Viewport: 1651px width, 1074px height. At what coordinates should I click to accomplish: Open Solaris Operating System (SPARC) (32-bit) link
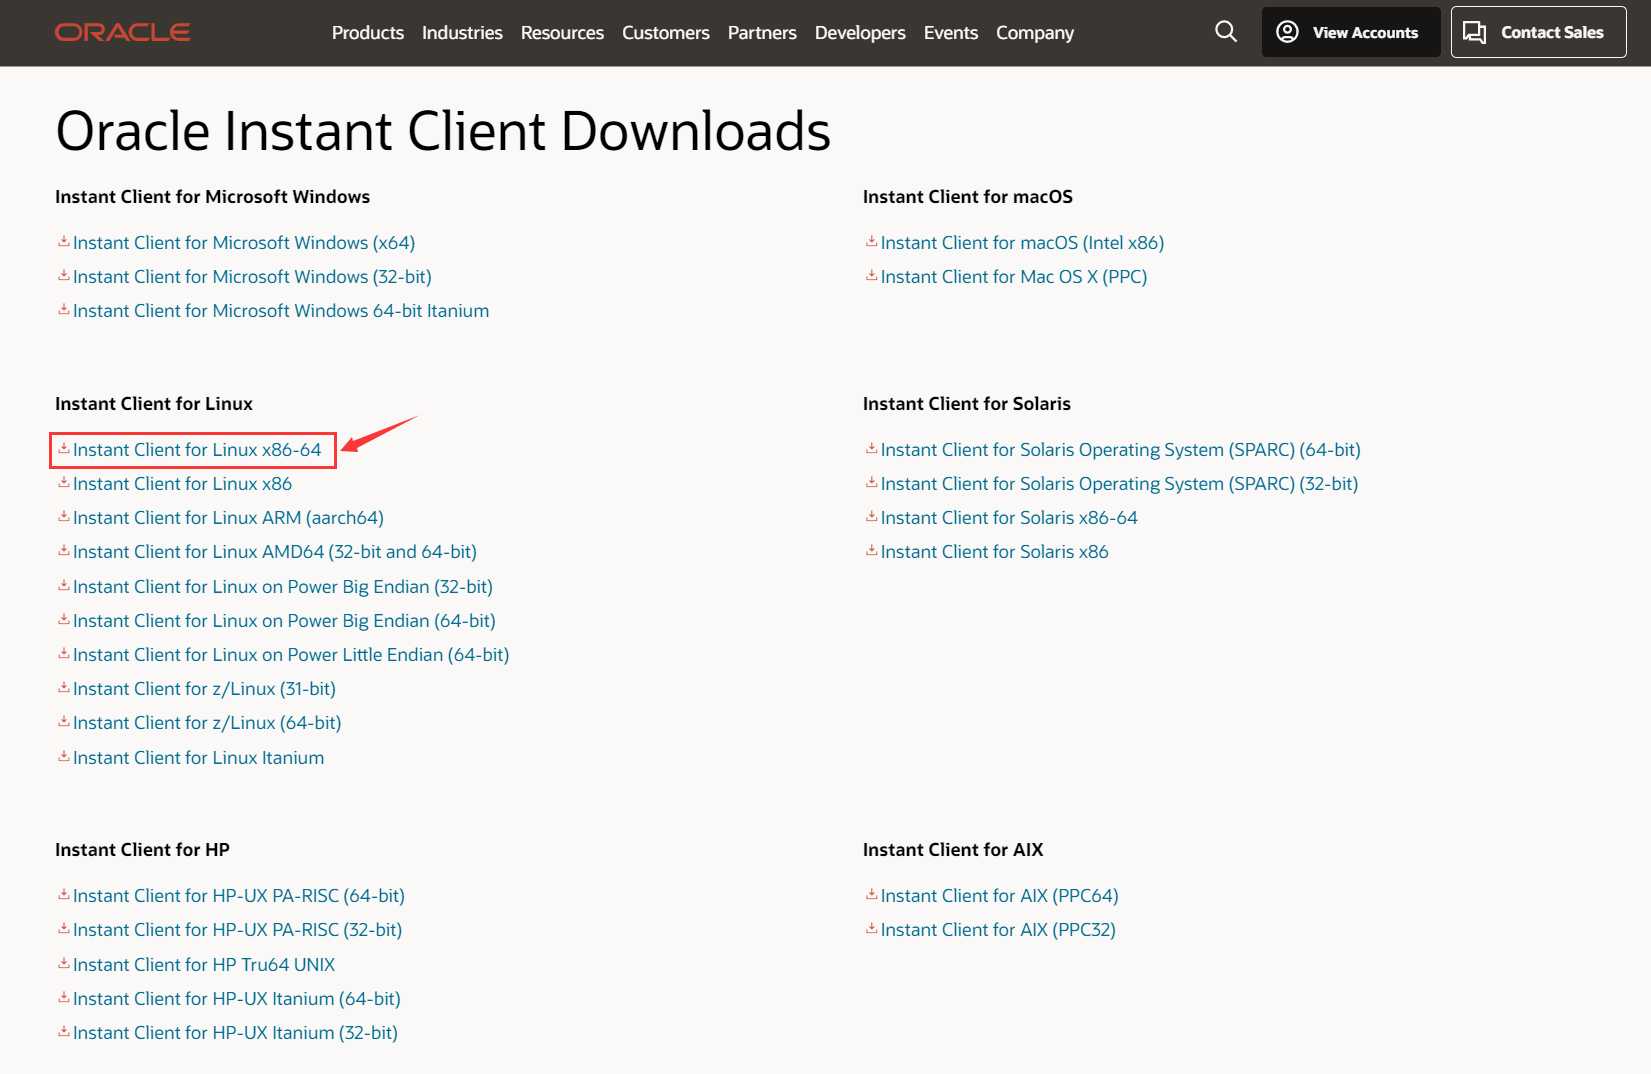1120,484
